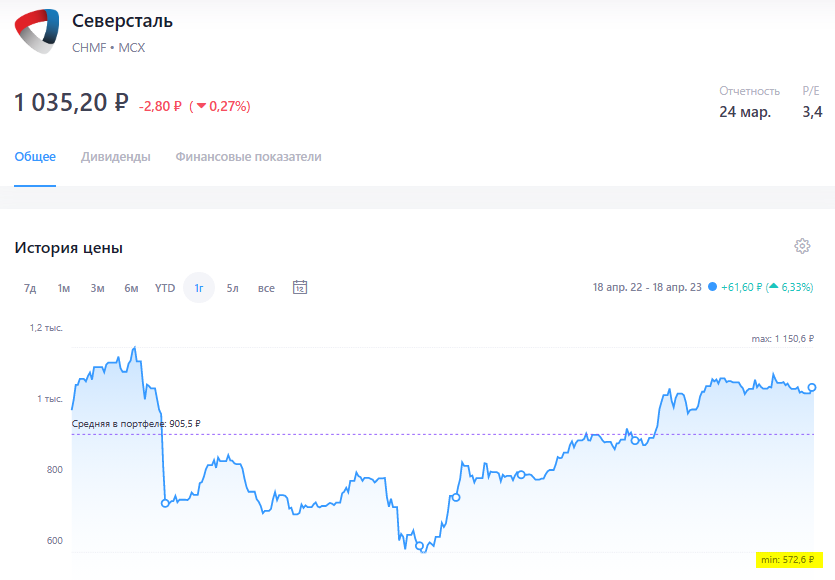Viewport: 835px width, 580px height.
Task: Click the 'max: 1 150,6 ₽' label
Action: 782,338
